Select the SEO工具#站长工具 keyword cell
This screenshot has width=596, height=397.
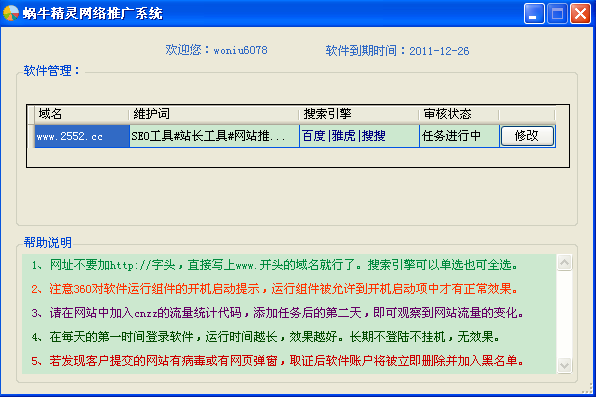(x=214, y=136)
